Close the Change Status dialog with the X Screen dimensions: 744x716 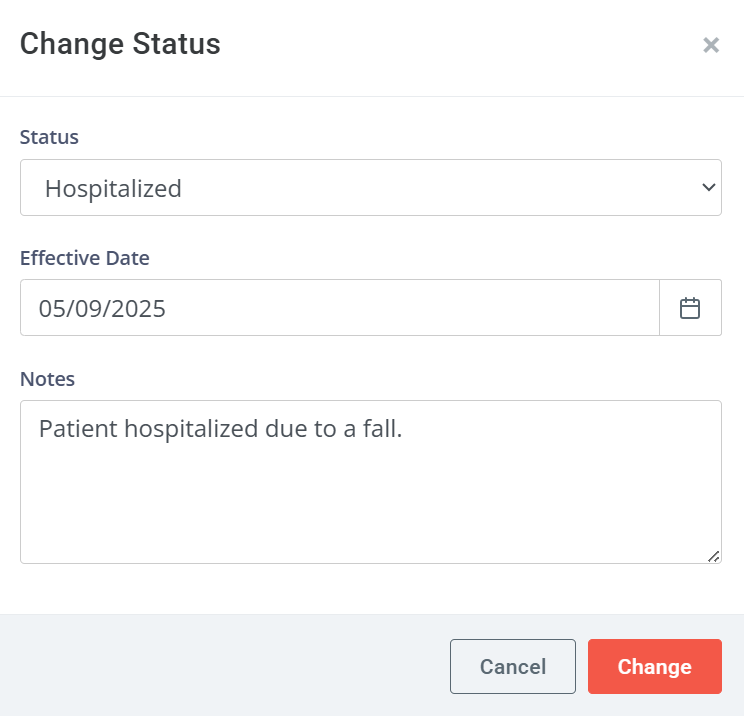point(711,45)
